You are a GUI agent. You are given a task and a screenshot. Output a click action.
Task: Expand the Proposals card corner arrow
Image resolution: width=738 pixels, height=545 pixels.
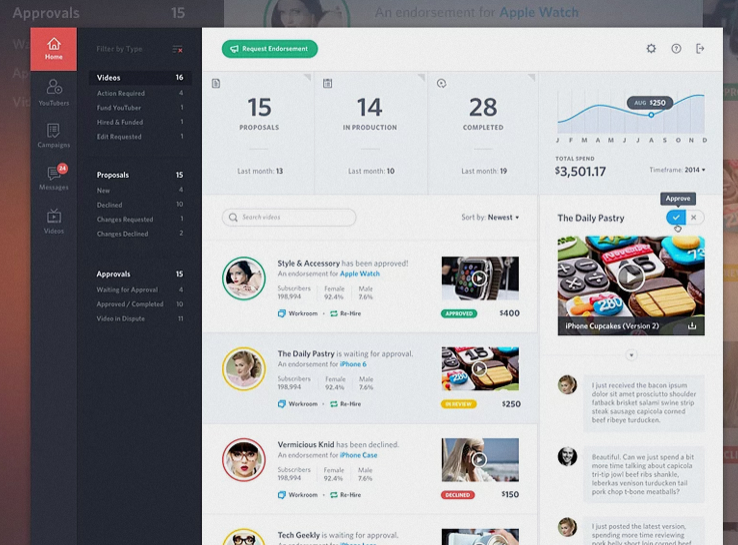308,77
